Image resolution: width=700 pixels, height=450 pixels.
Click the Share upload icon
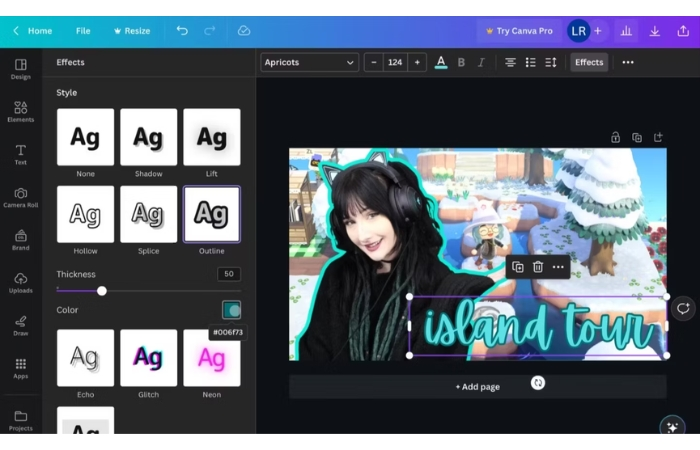(x=683, y=31)
